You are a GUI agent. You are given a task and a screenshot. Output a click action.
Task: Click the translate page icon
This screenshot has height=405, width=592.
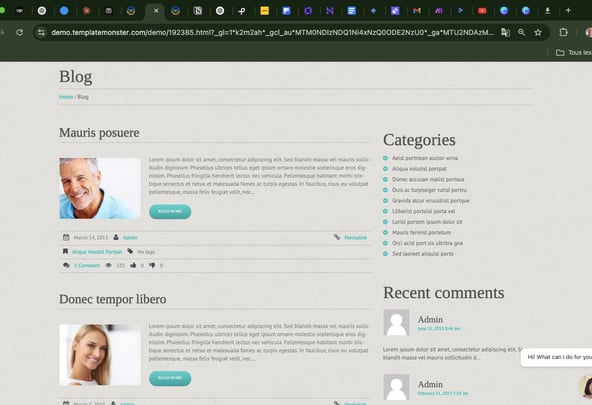click(x=505, y=32)
